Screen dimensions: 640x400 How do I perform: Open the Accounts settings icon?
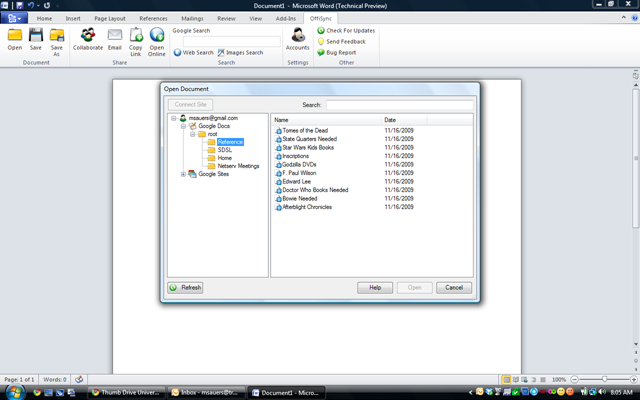[298, 40]
